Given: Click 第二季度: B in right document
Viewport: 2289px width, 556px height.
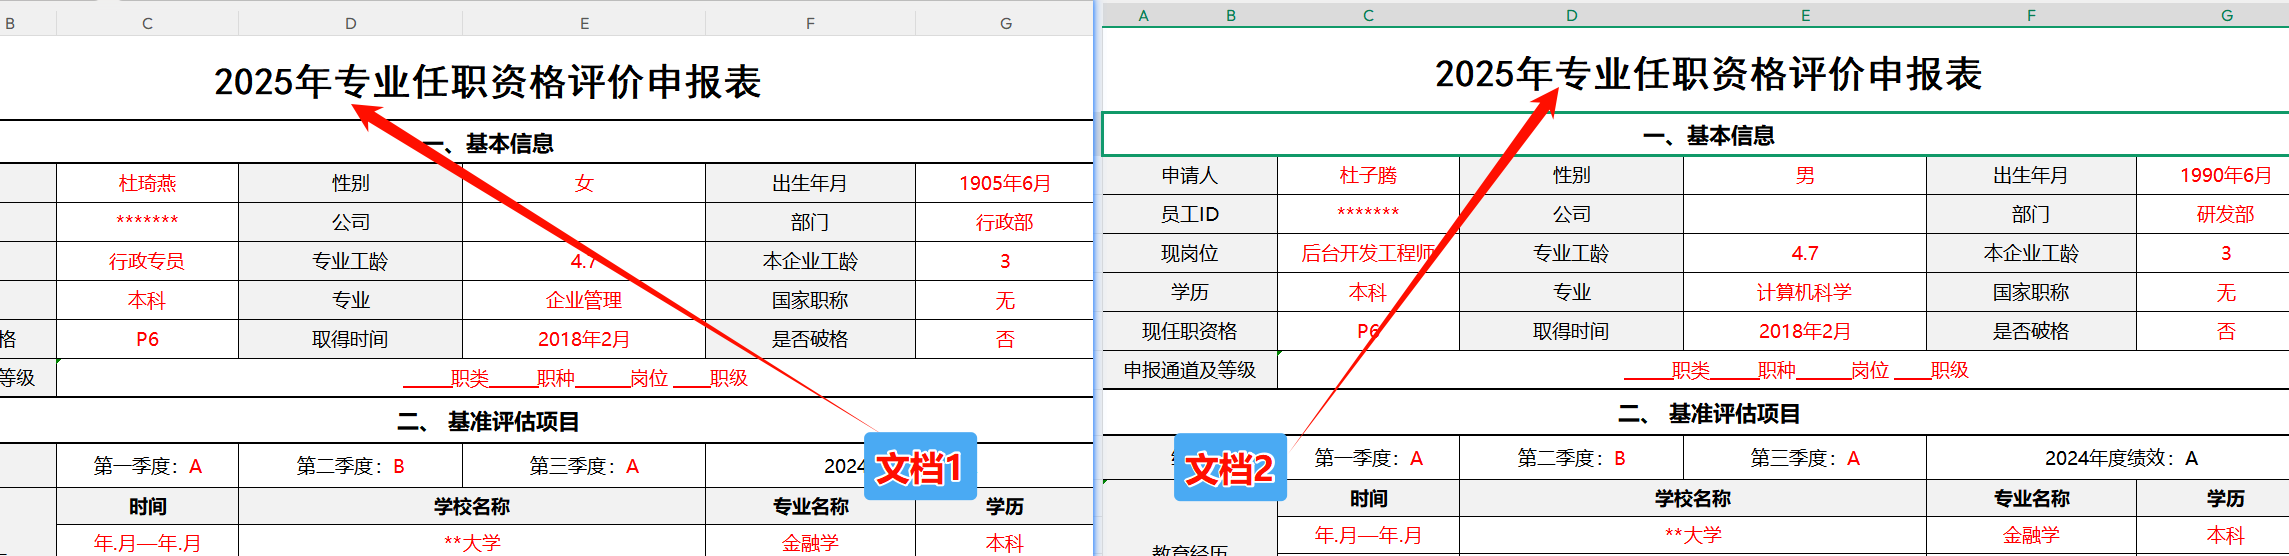Looking at the screenshot, I should pos(1571,458).
